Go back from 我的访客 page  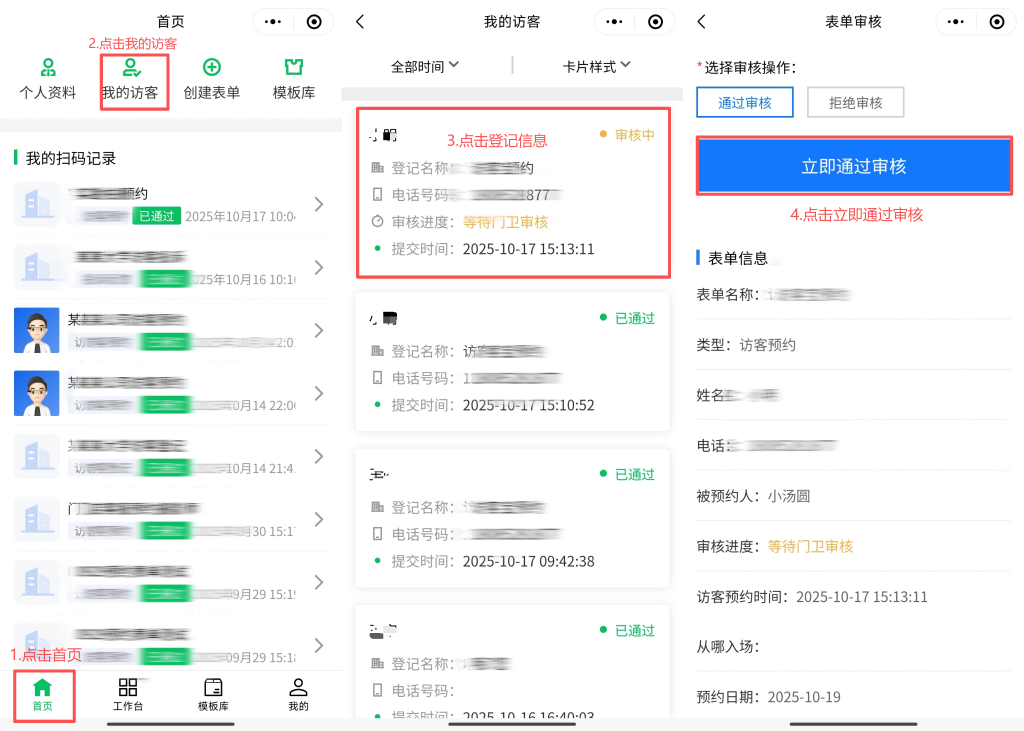(x=360, y=22)
